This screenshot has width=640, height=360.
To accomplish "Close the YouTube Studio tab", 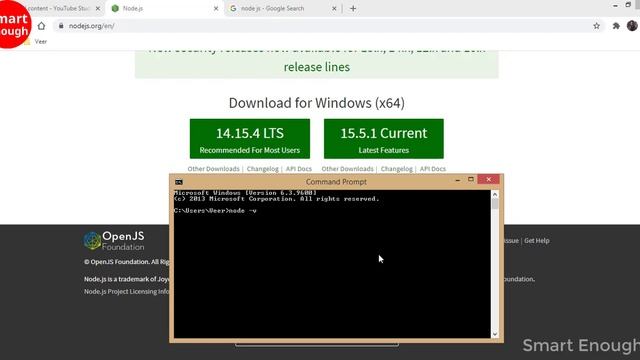I will click(x=98, y=8).
